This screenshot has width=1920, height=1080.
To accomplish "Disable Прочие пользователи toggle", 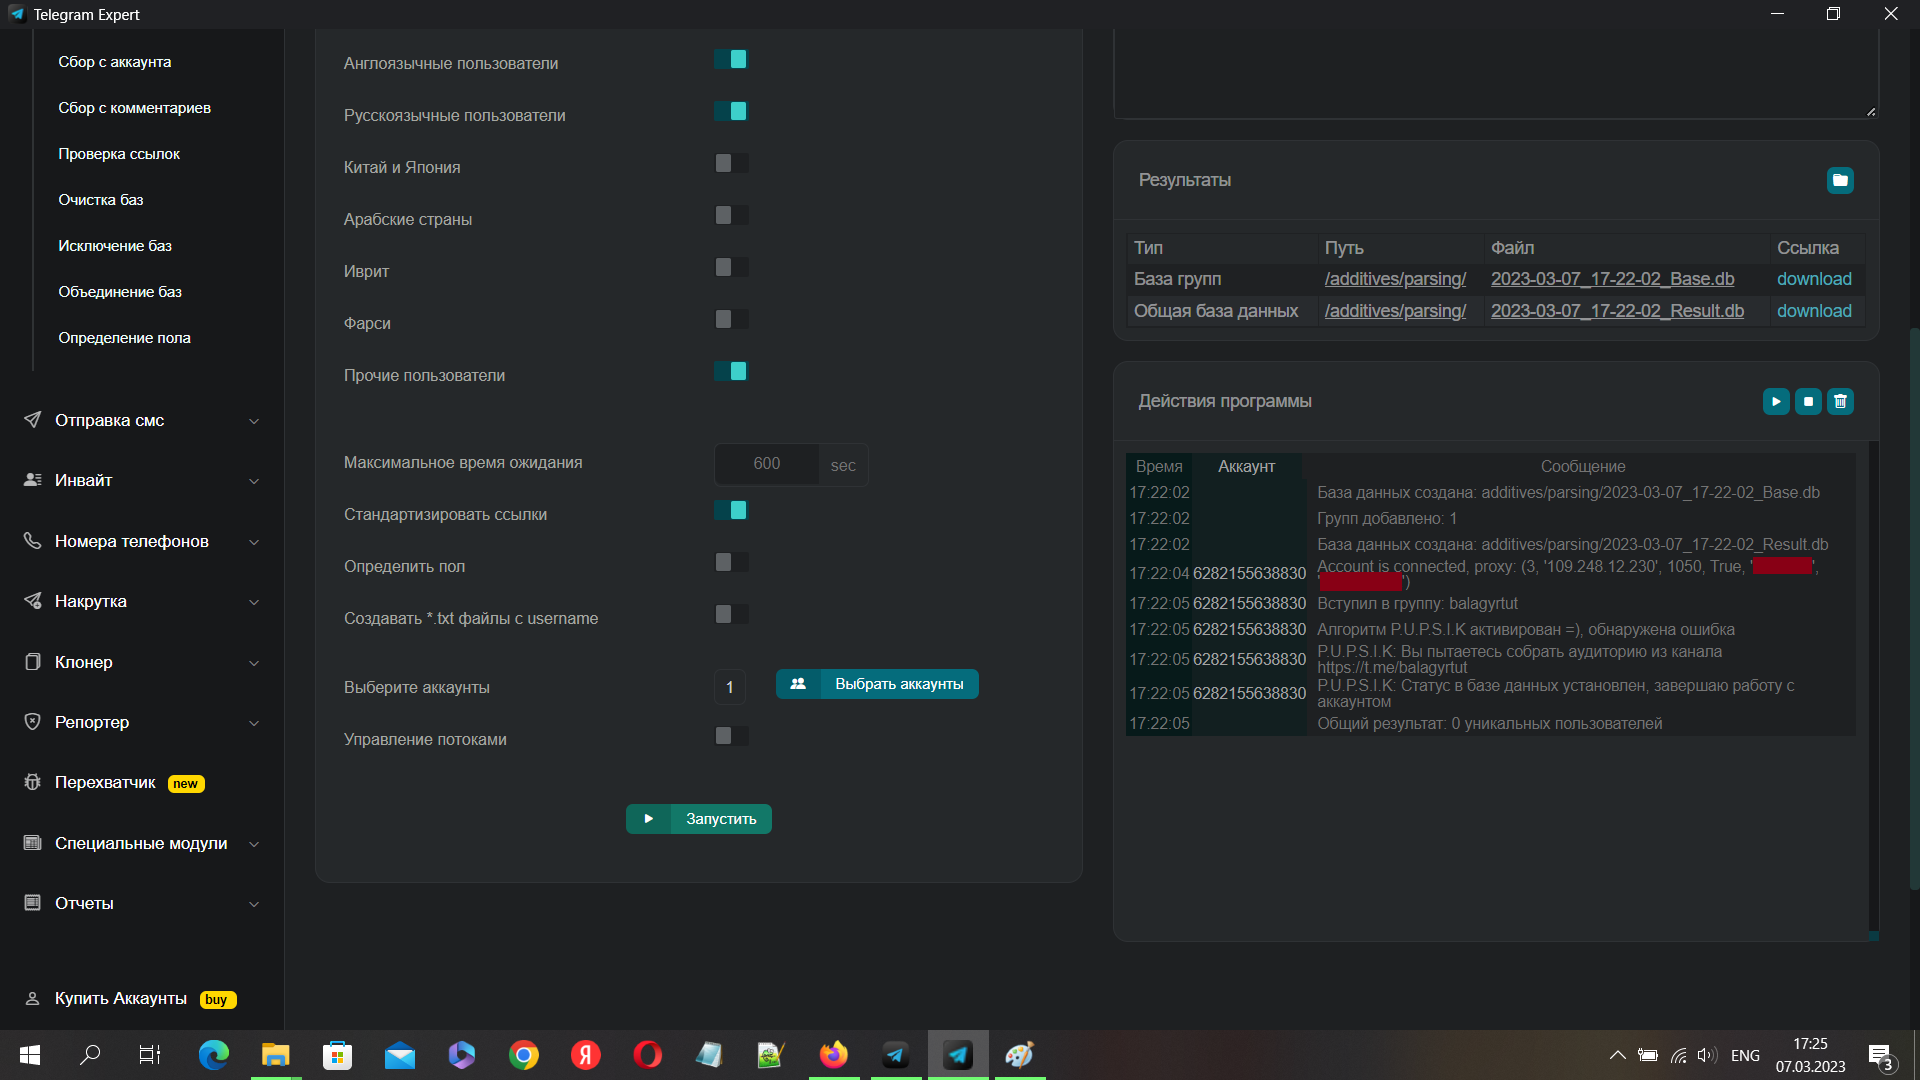I will point(731,371).
